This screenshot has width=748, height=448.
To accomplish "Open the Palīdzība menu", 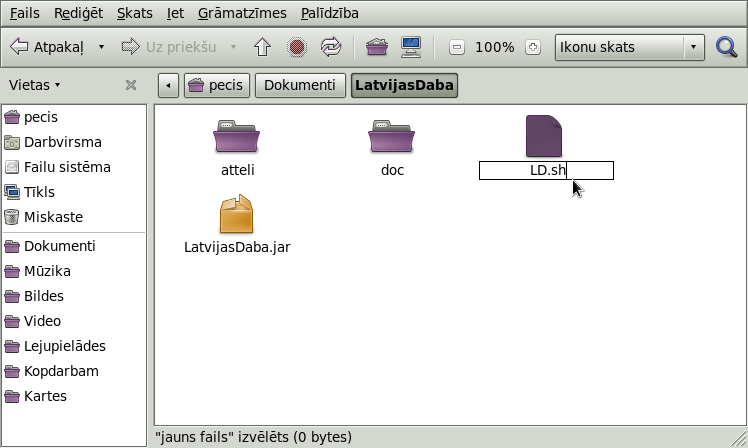I will click(x=330, y=13).
